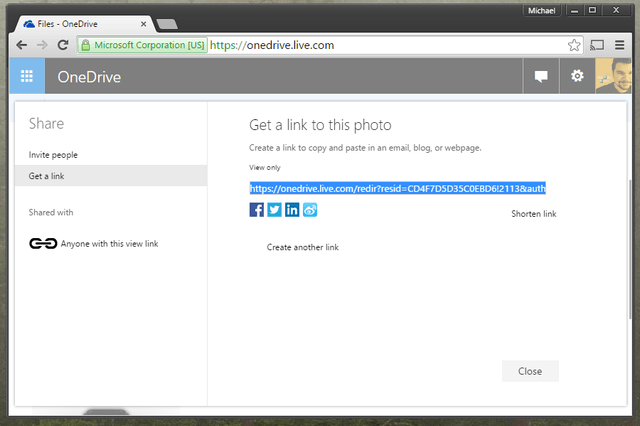Click Create another link
The image size is (640, 426).
(x=302, y=247)
